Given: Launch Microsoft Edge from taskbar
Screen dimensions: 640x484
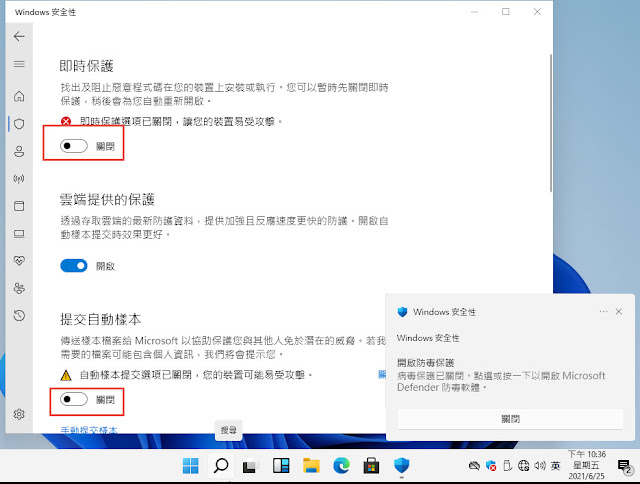Looking at the screenshot, I should tap(341, 466).
